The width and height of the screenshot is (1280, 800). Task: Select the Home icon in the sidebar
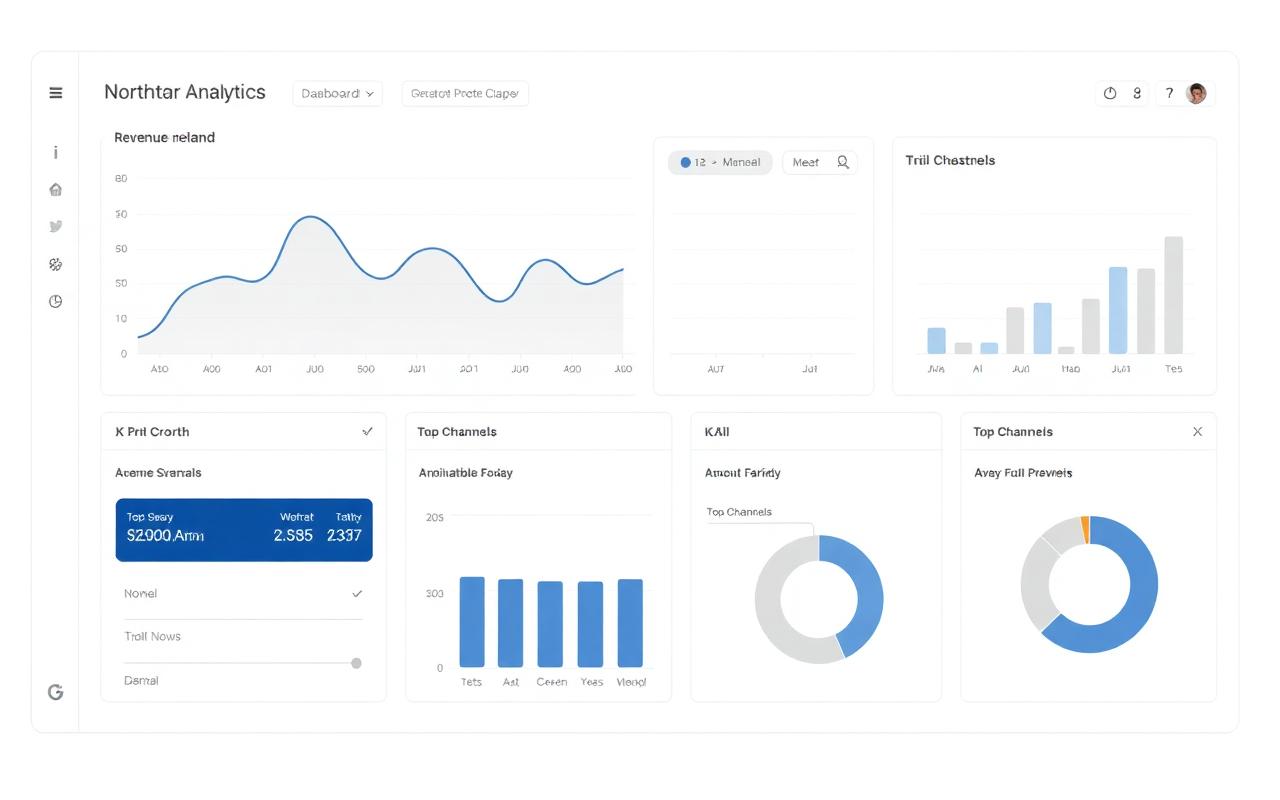pos(56,189)
